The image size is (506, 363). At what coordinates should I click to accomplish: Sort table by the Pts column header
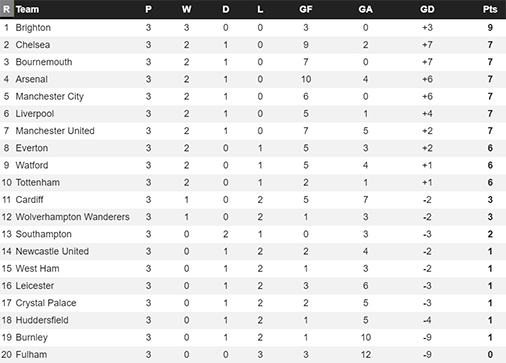490,9
